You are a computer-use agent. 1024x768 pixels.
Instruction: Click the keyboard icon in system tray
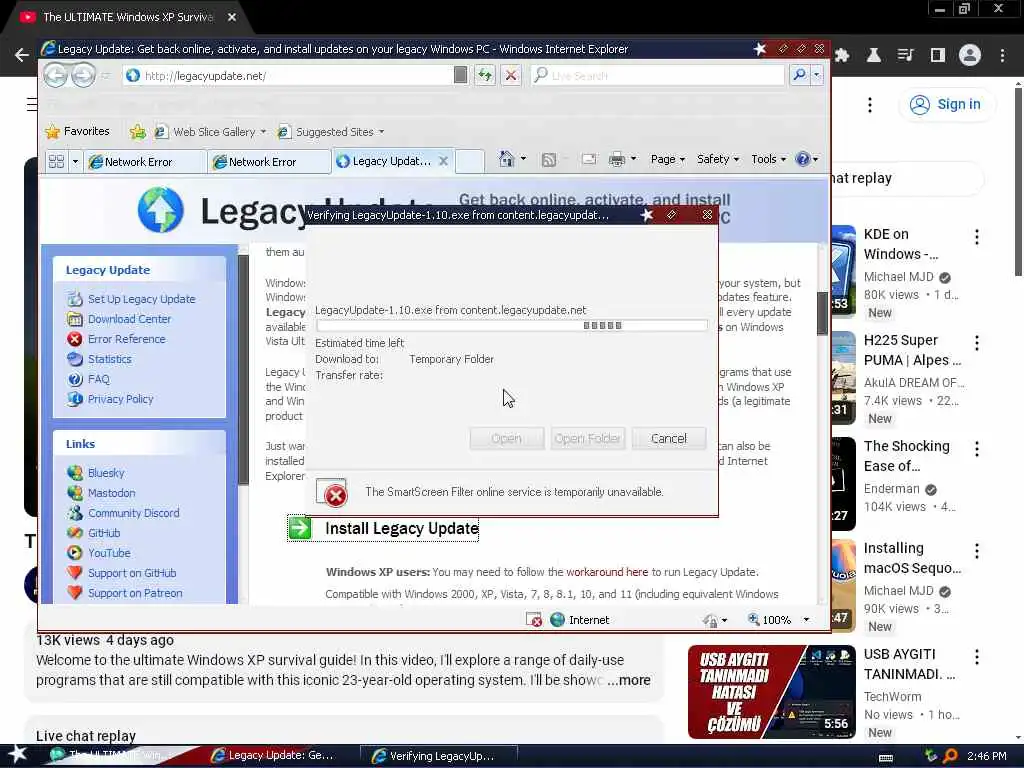(x=886, y=757)
